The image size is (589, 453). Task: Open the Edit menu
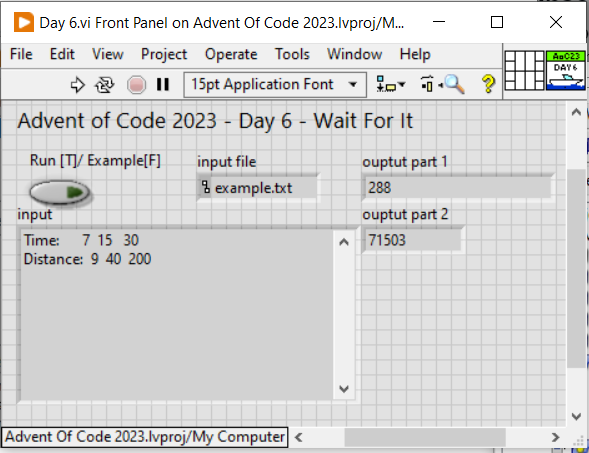62,54
